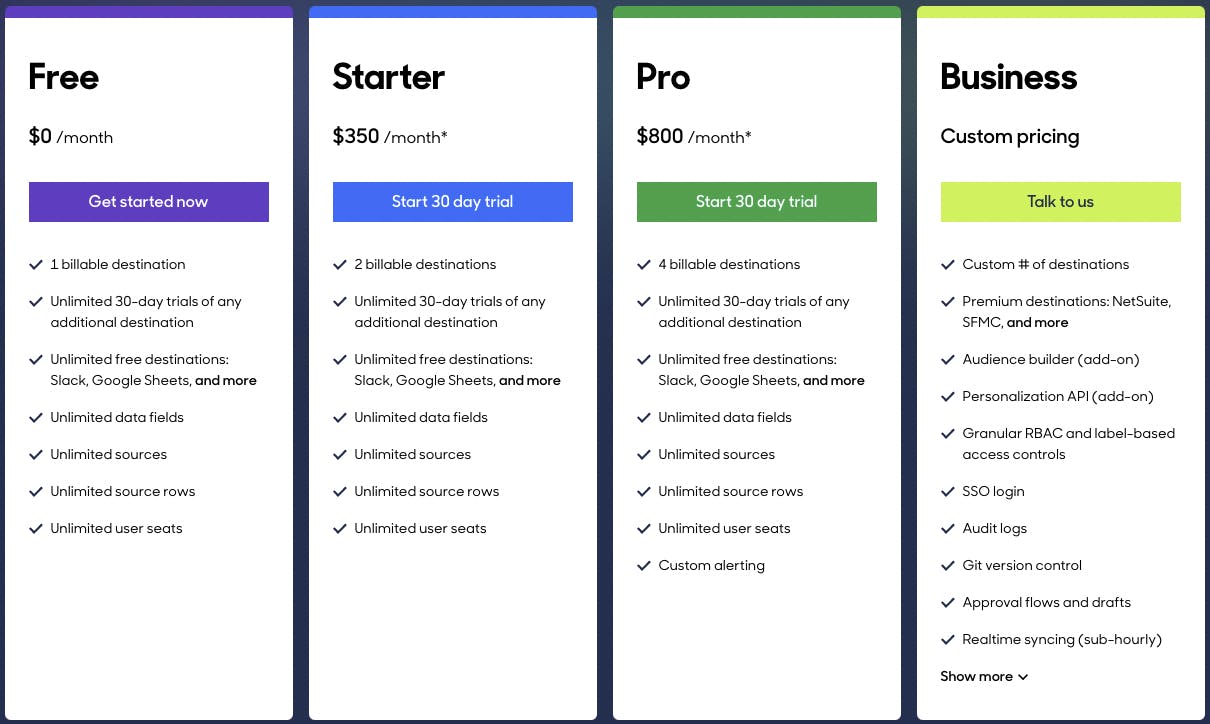
Task: Click checkmark beside 1 billable destination
Action: pyautogui.click(x=37, y=265)
